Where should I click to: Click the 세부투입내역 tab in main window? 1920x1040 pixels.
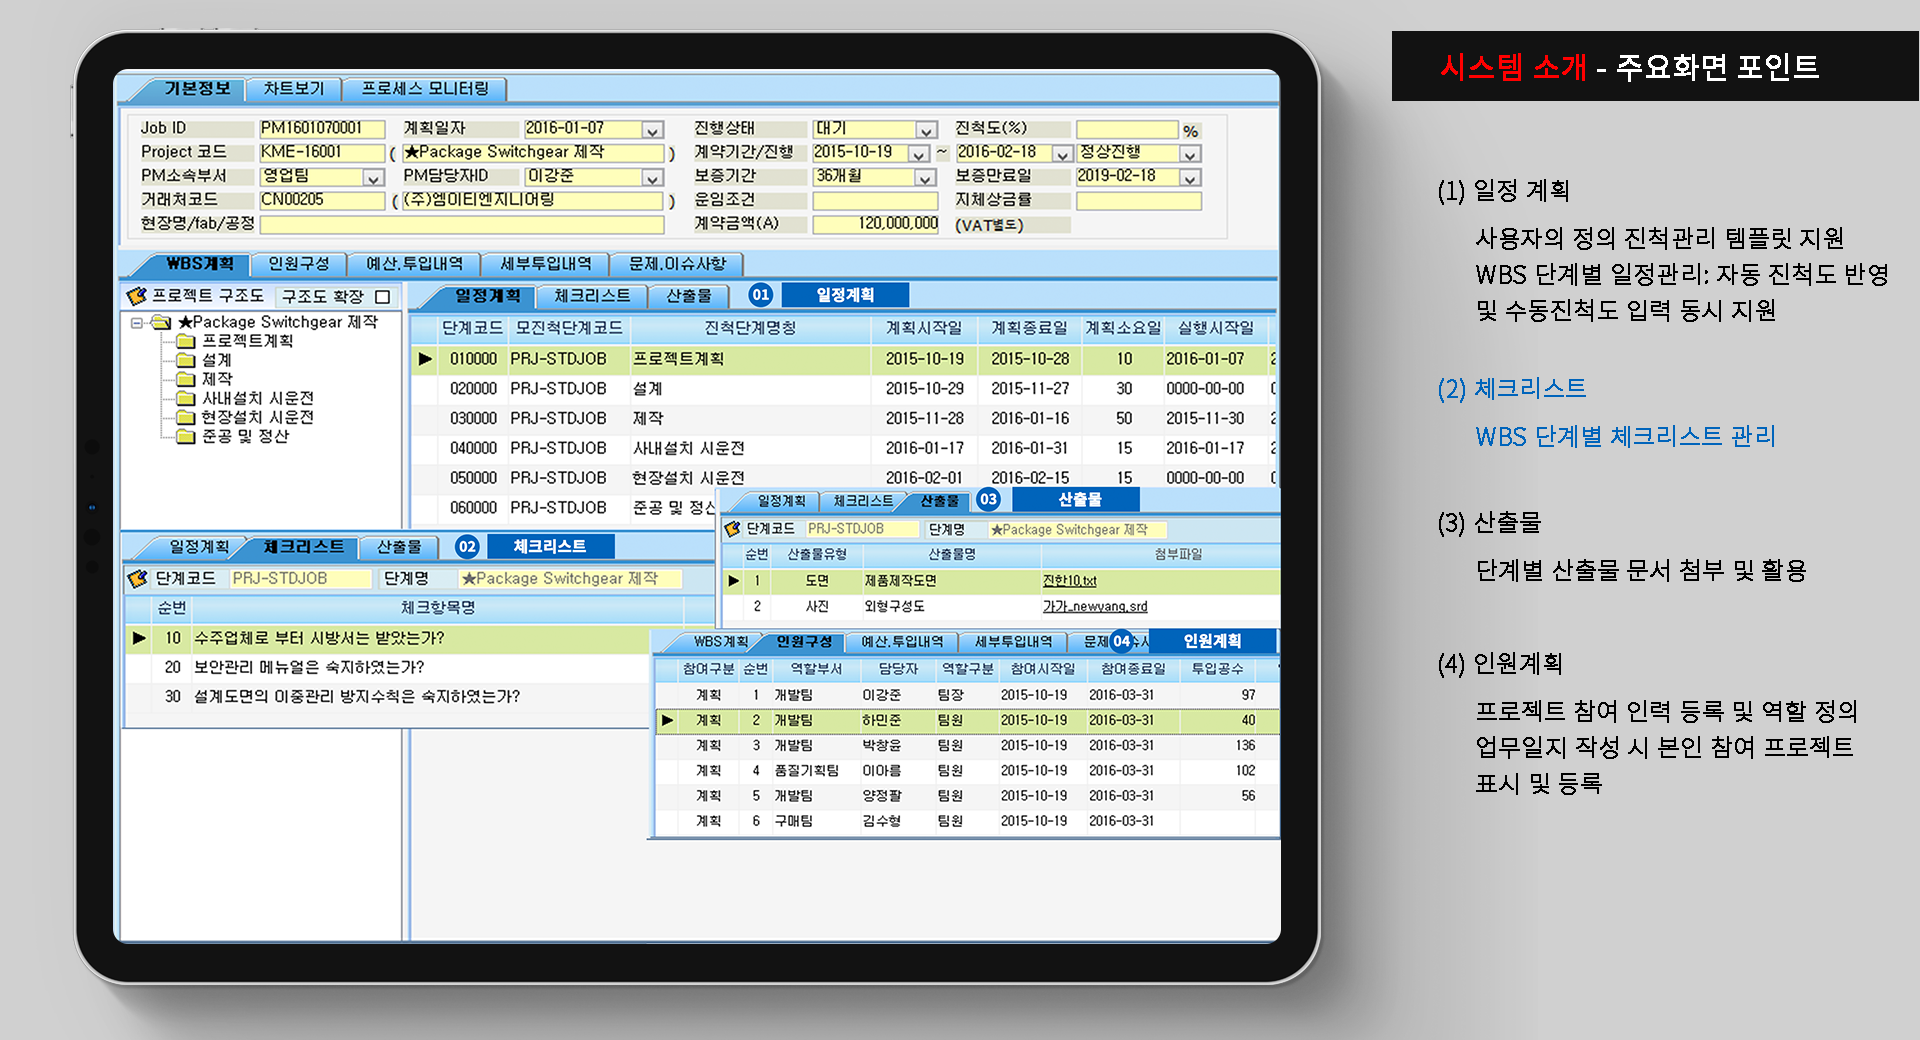546,264
